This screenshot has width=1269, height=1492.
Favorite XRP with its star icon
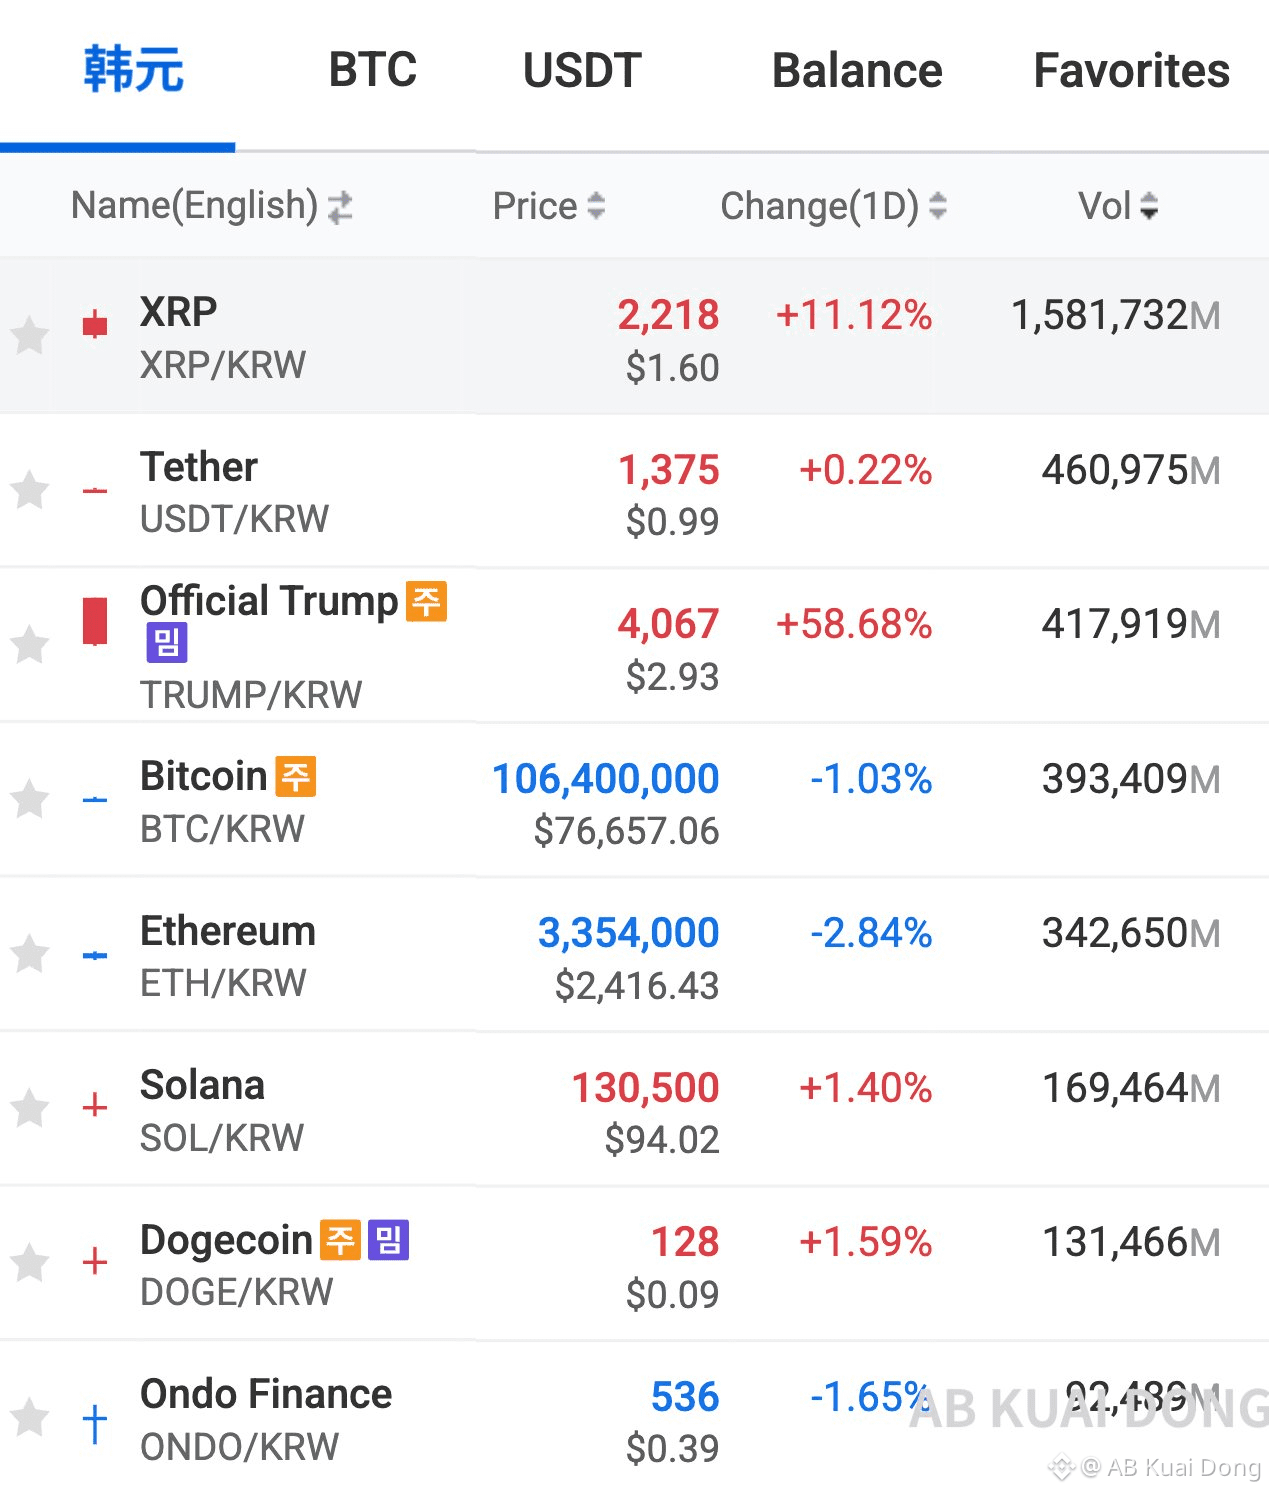pos(30,335)
